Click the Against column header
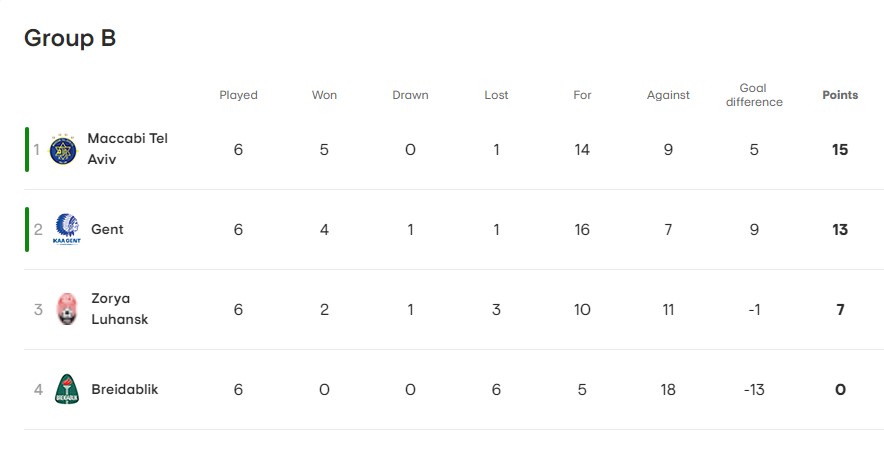Image resolution: width=884 pixels, height=455 pixels. click(x=668, y=95)
